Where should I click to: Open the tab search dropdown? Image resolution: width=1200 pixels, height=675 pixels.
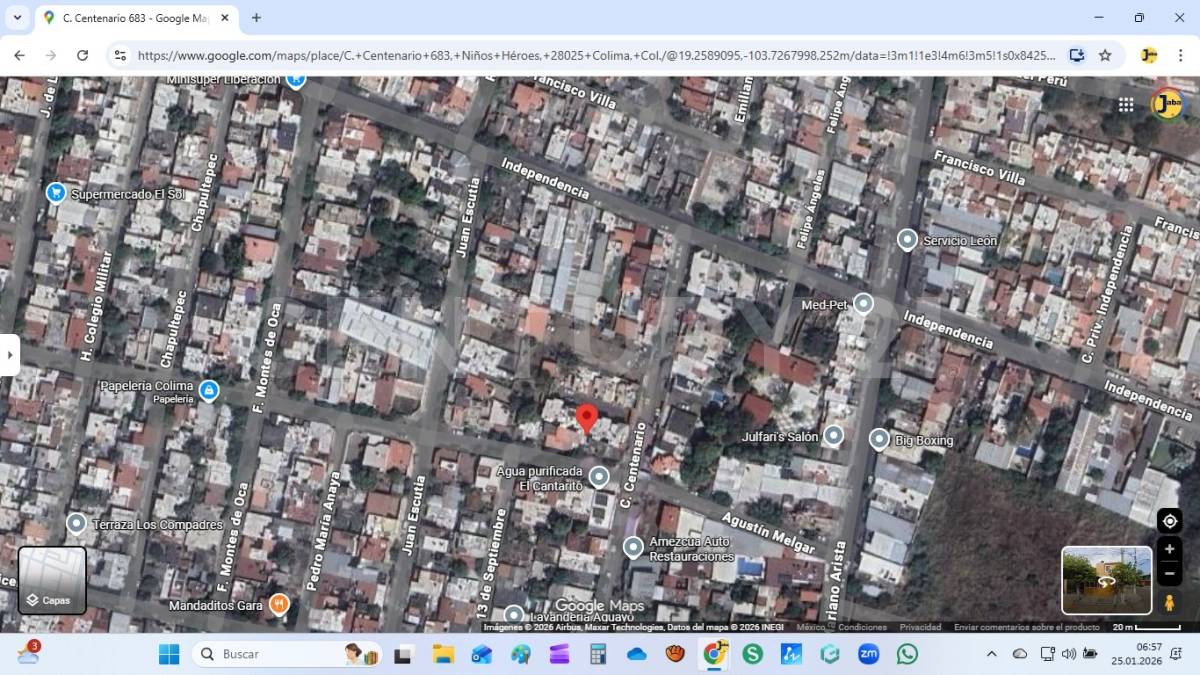[x=17, y=18]
